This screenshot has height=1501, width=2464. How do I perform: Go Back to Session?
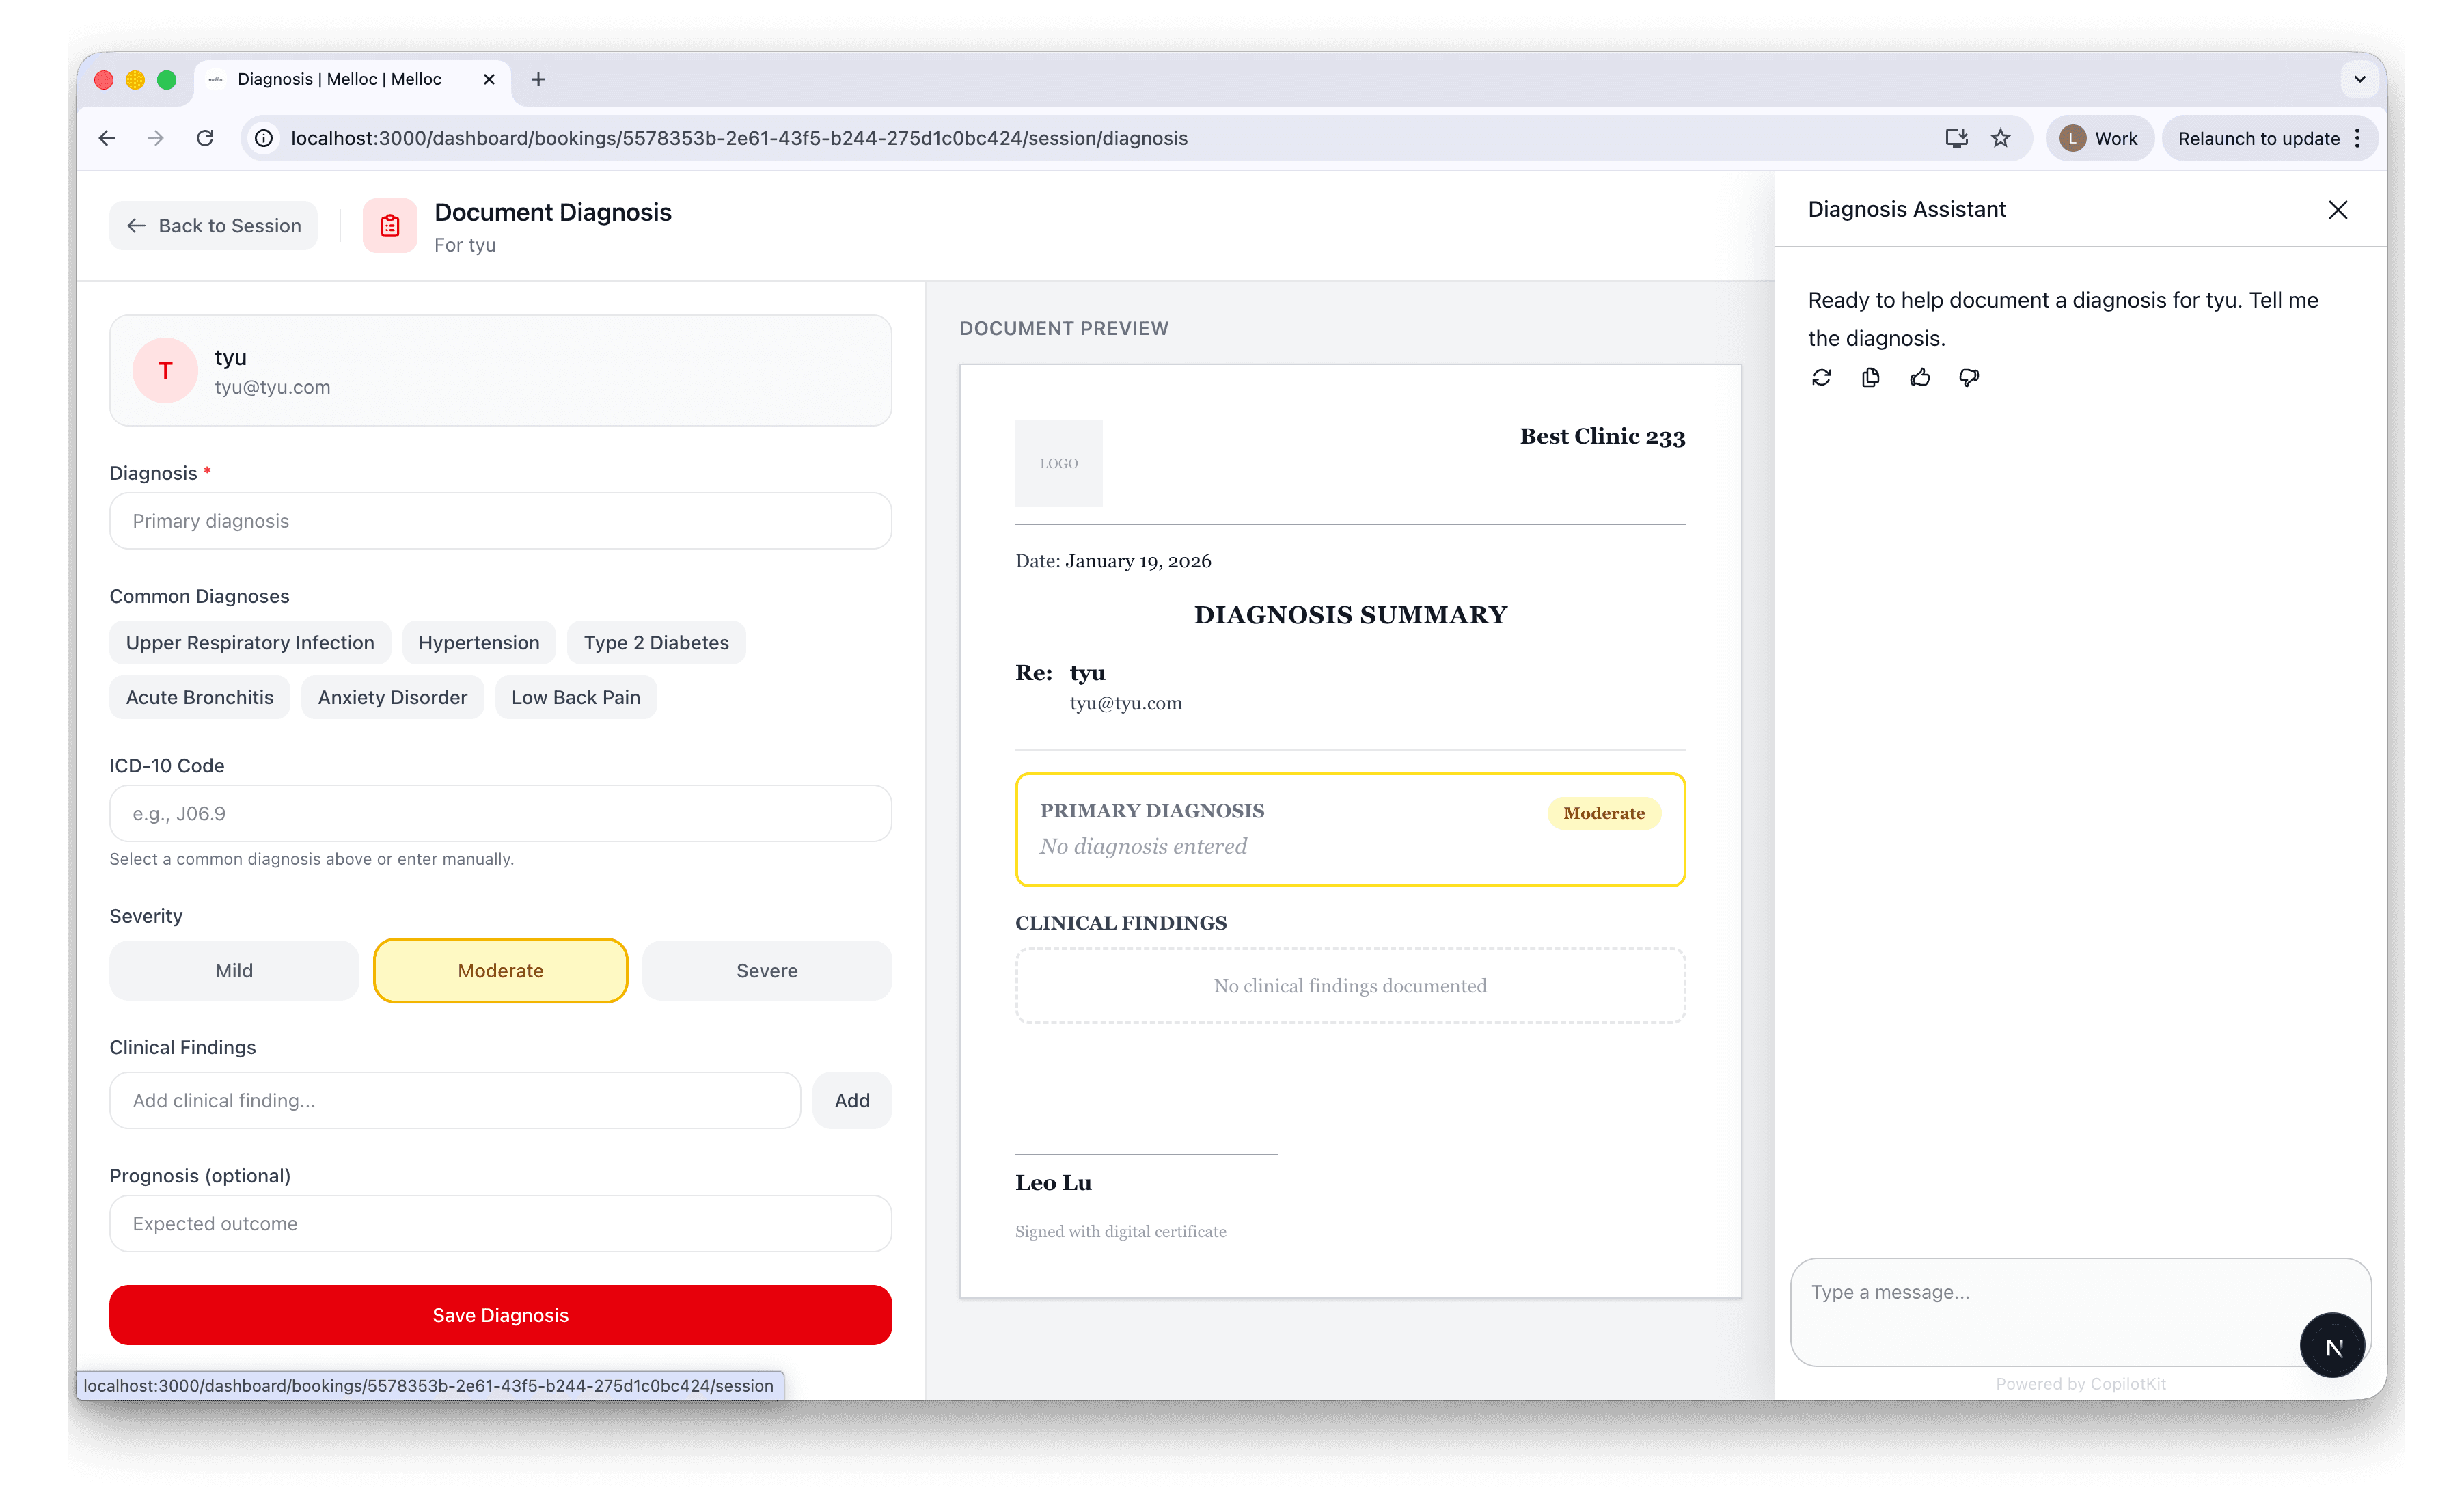click(213, 225)
